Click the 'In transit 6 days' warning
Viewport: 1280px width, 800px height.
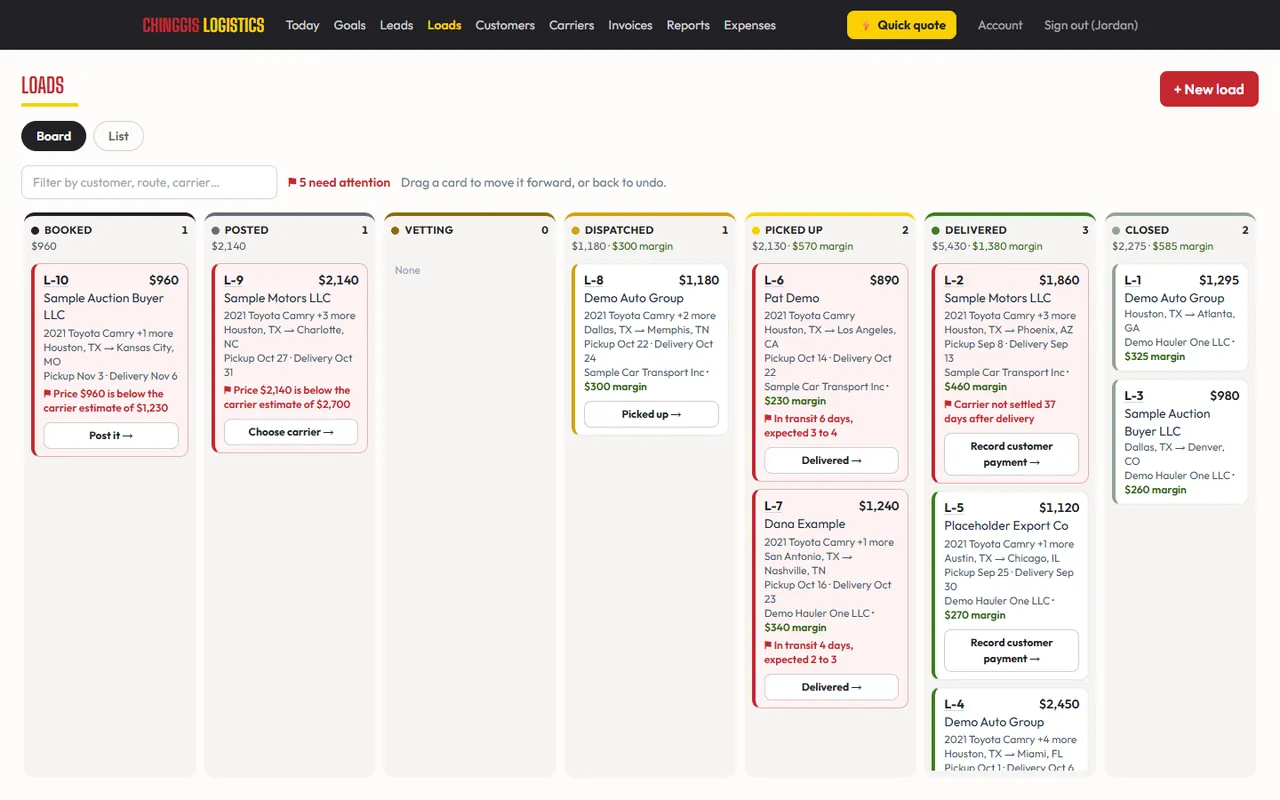[809, 426]
